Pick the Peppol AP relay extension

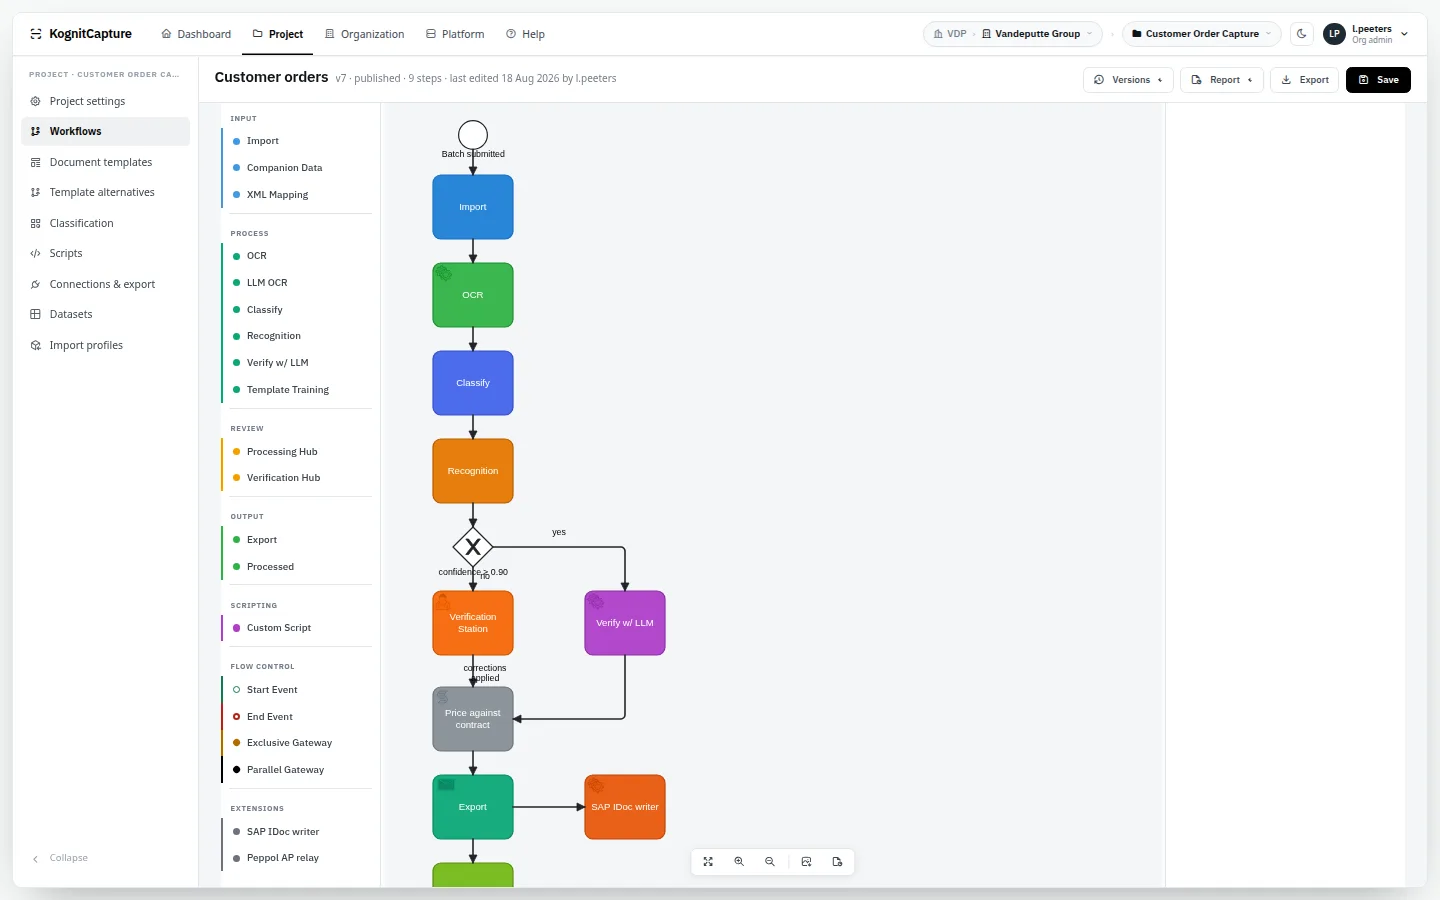pos(298,858)
